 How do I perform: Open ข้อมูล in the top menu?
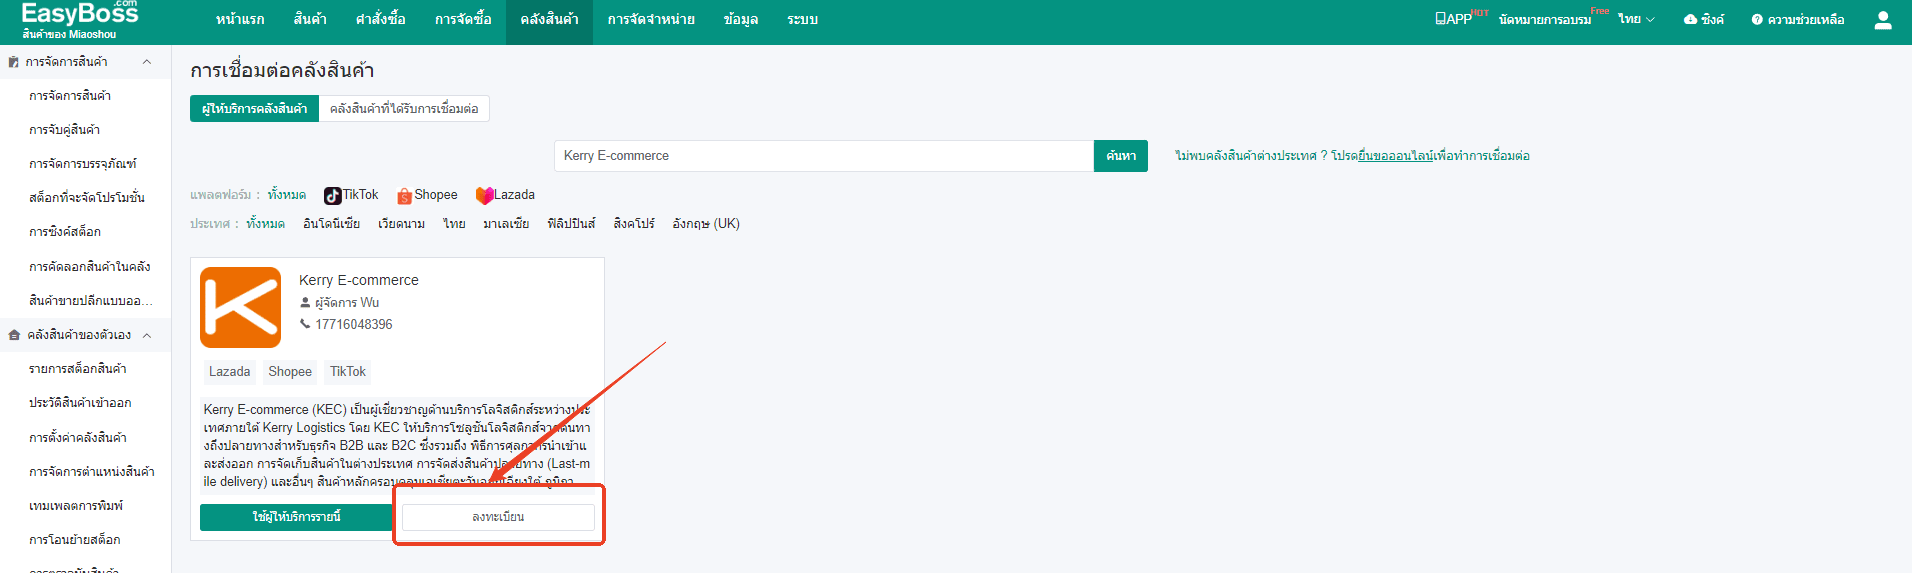tap(741, 20)
